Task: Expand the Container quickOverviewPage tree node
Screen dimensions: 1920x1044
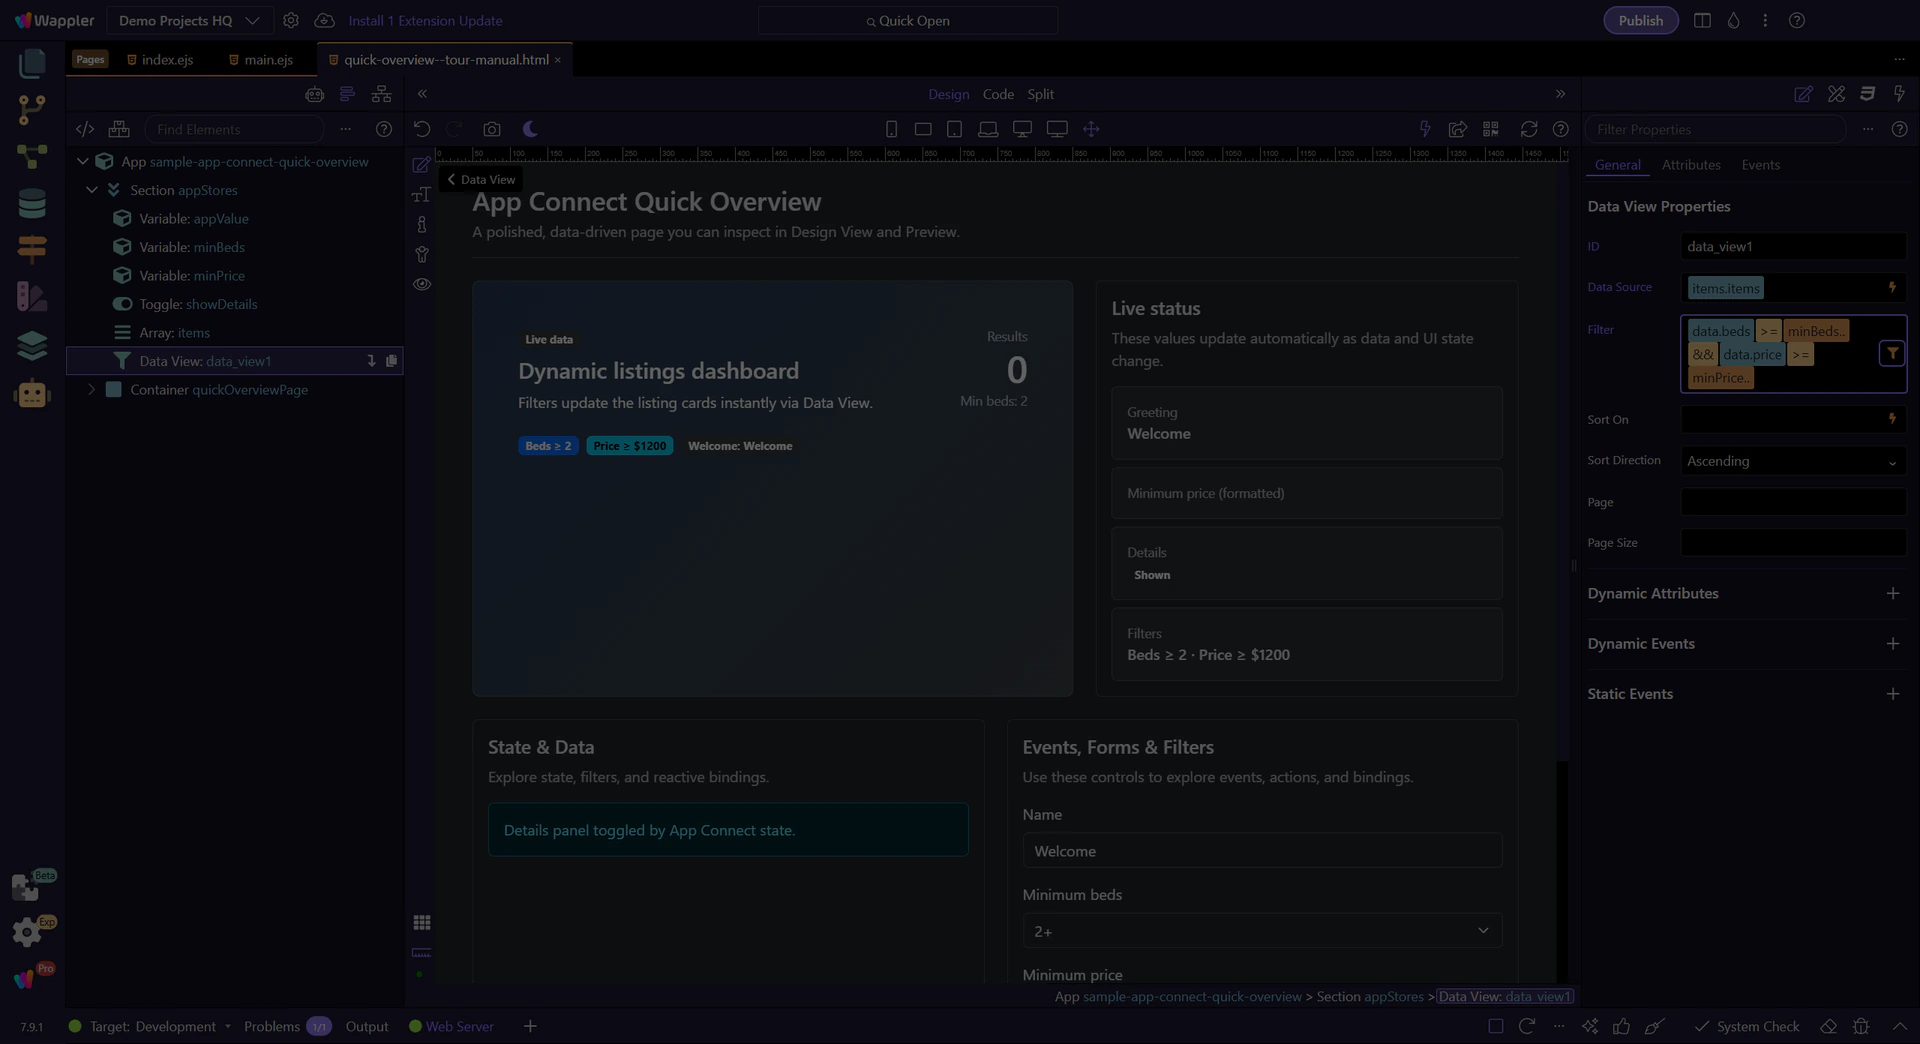Action: coord(91,389)
